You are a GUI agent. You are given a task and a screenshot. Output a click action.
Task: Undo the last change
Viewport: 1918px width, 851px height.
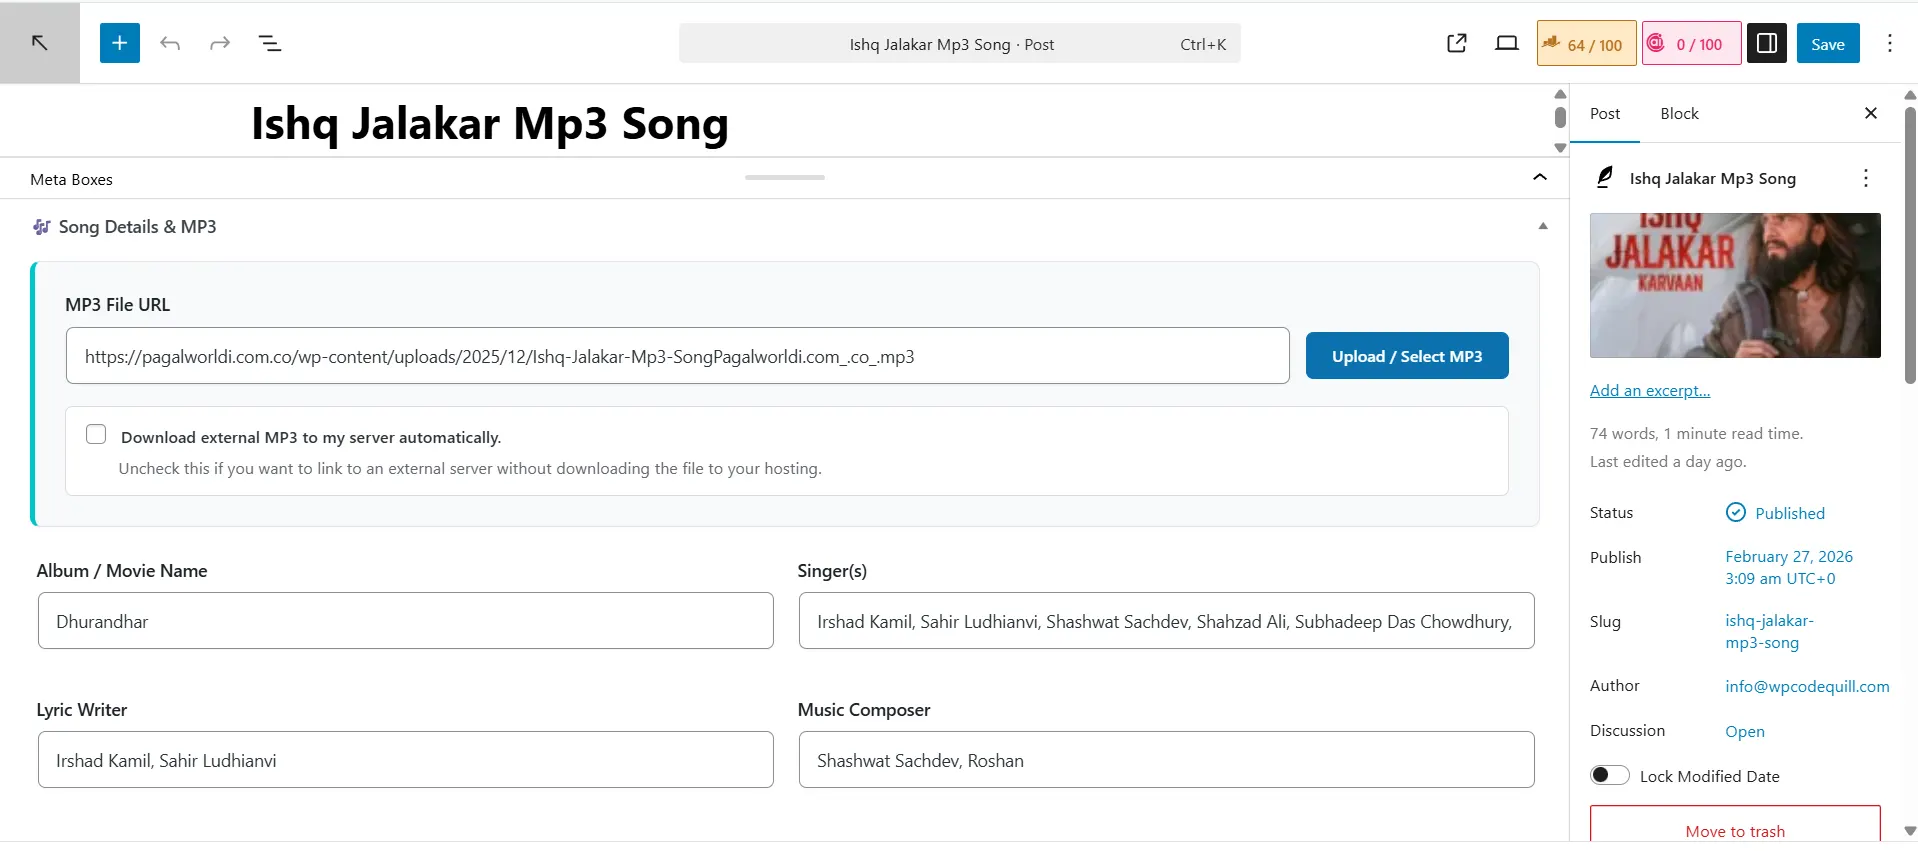tap(170, 43)
